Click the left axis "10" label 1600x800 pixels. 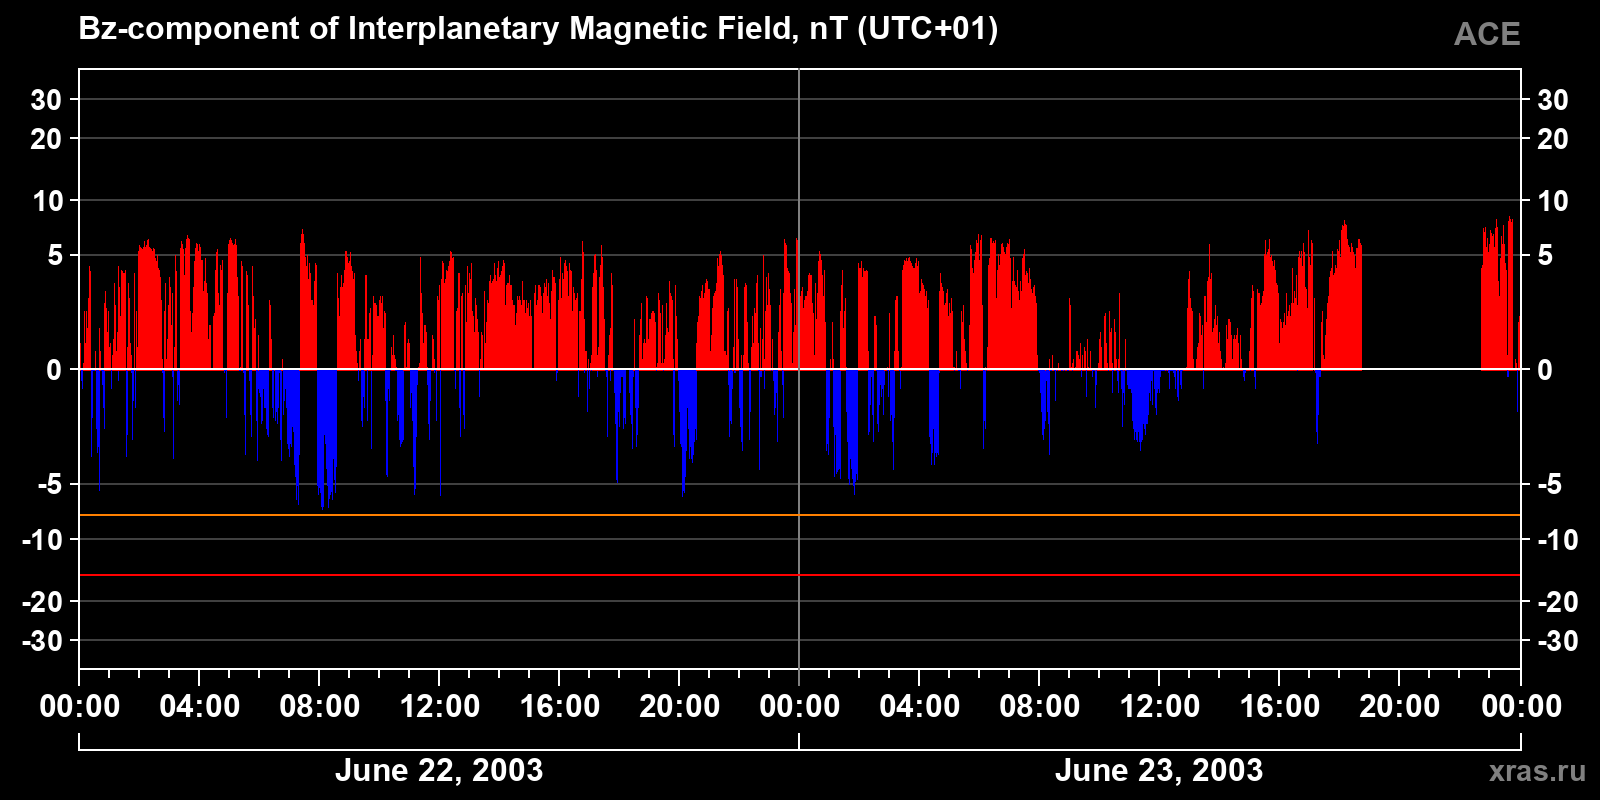47,201
